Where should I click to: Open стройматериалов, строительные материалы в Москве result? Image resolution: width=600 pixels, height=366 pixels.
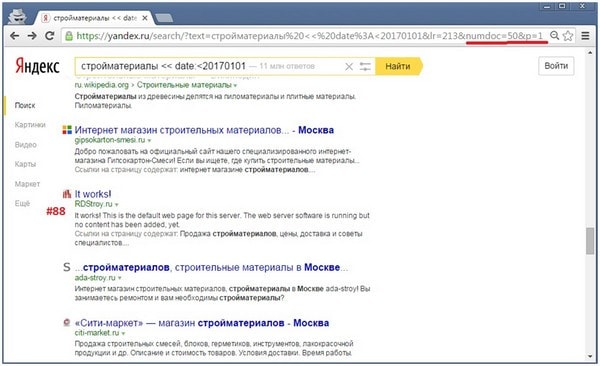click(x=211, y=267)
